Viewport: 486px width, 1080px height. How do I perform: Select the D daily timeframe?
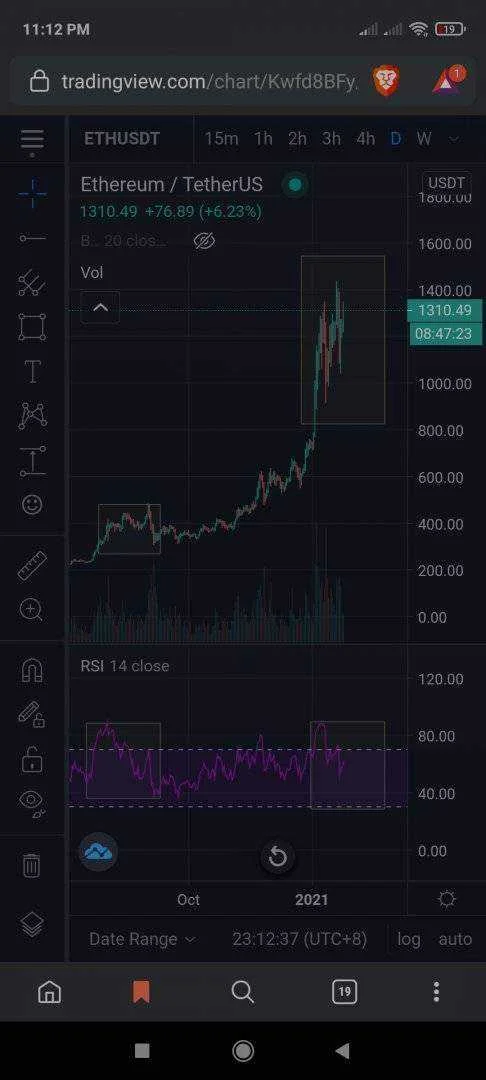396,138
